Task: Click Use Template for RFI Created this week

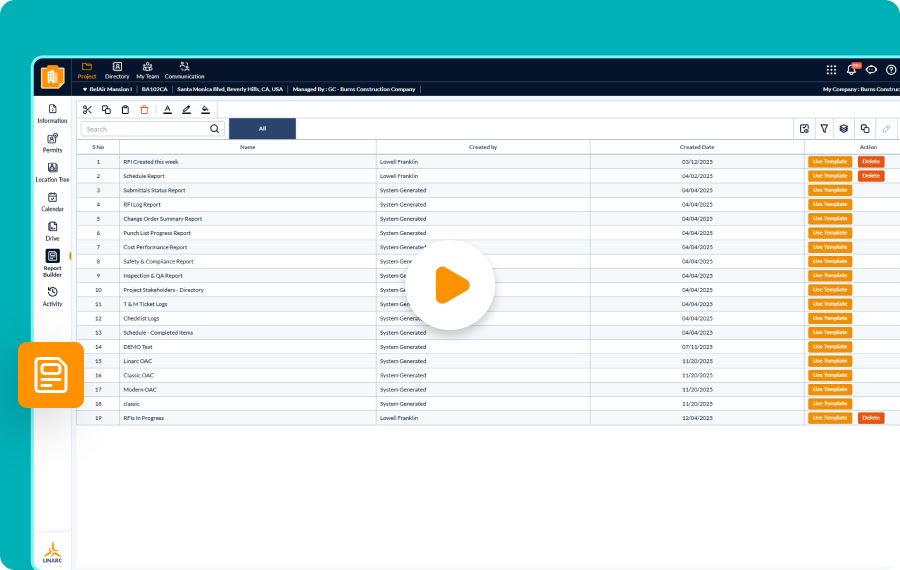Action: (830, 161)
